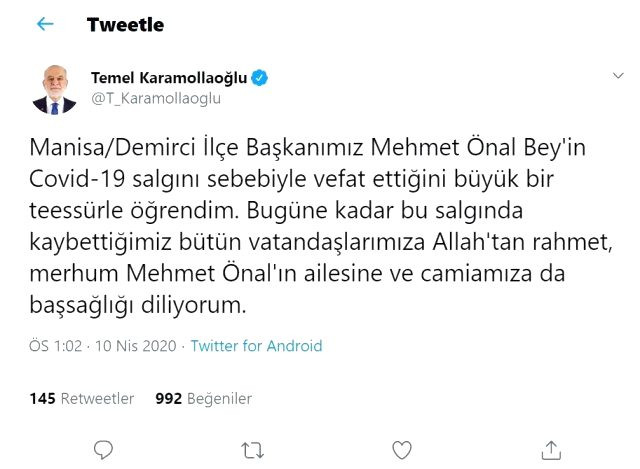The width and height of the screenshot is (640, 469).
Task: Click the tweet's closing başsağlığı diliyorum line
Action: [x=138, y=305]
